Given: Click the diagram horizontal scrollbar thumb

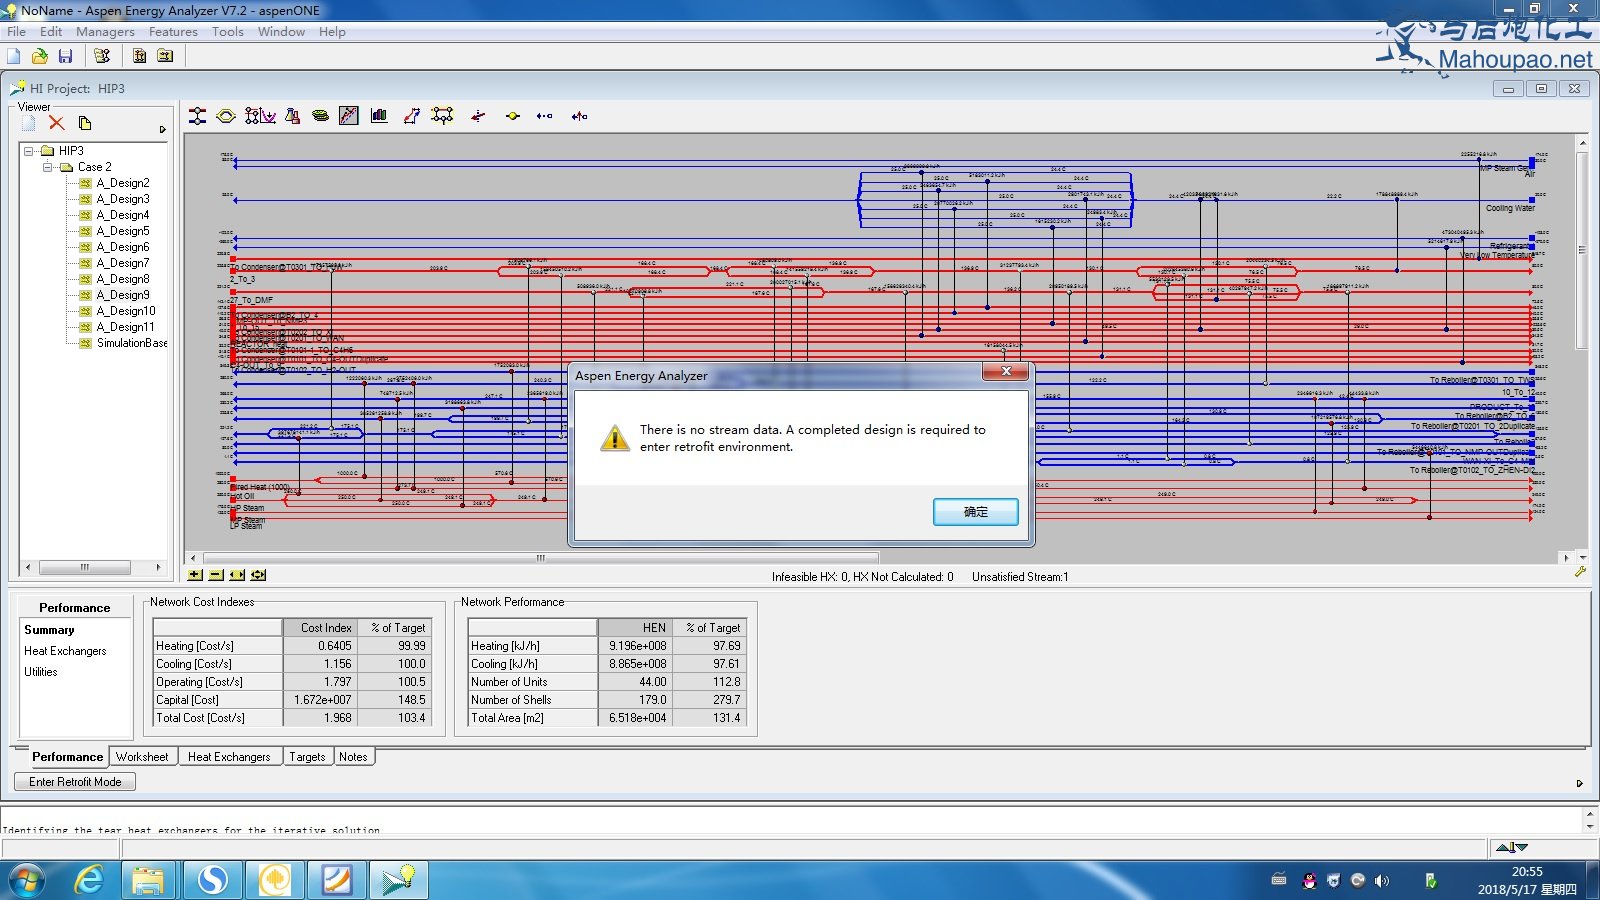Looking at the screenshot, I should (x=541, y=558).
